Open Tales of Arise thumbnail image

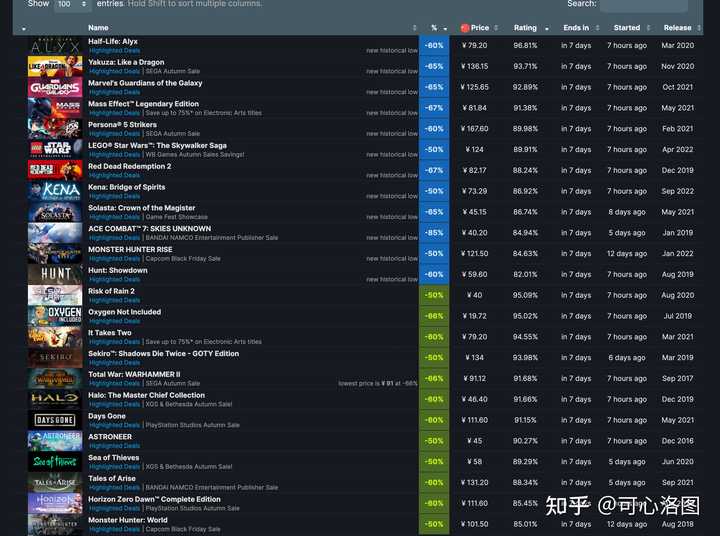tap(55, 482)
